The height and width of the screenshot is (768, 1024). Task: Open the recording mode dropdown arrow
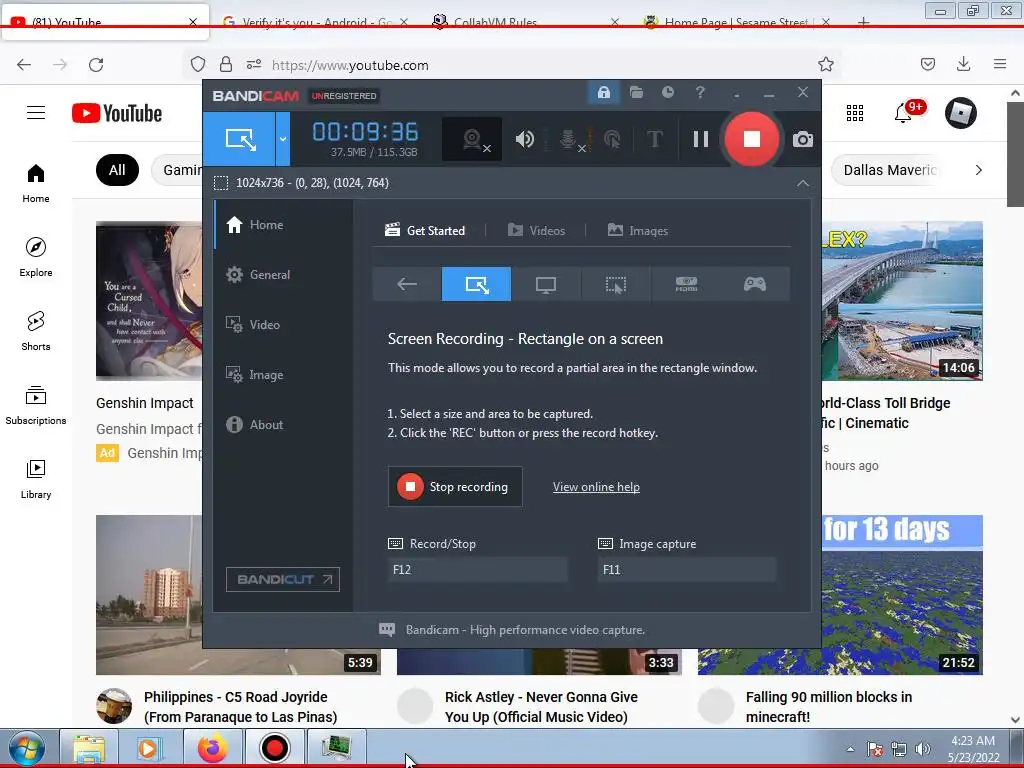tap(283, 138)
